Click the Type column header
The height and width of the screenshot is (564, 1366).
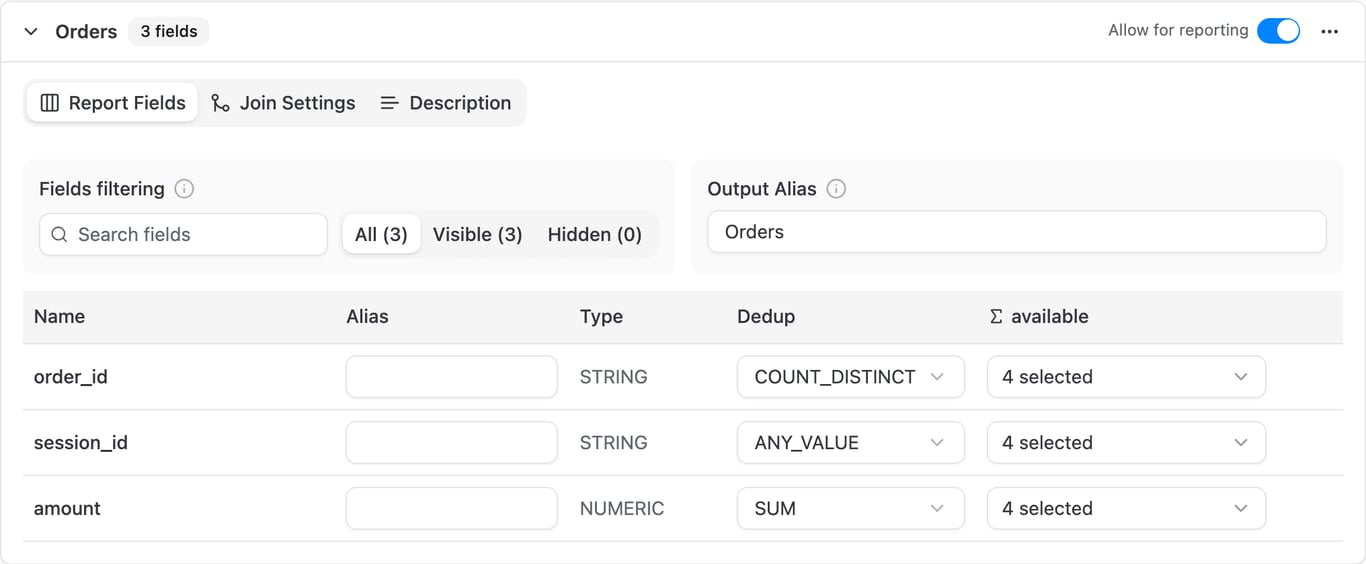click(x=601, y=316)
